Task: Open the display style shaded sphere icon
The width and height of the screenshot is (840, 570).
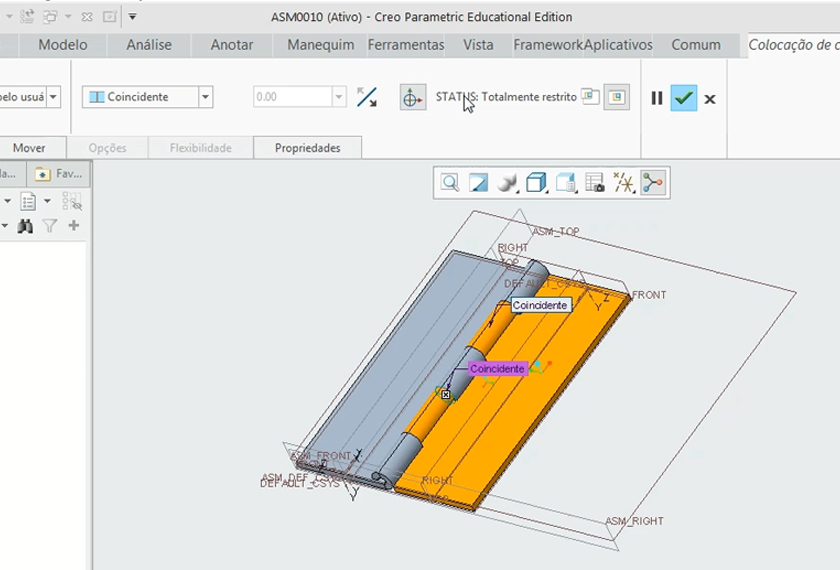Action: click(x=508, y=183)
